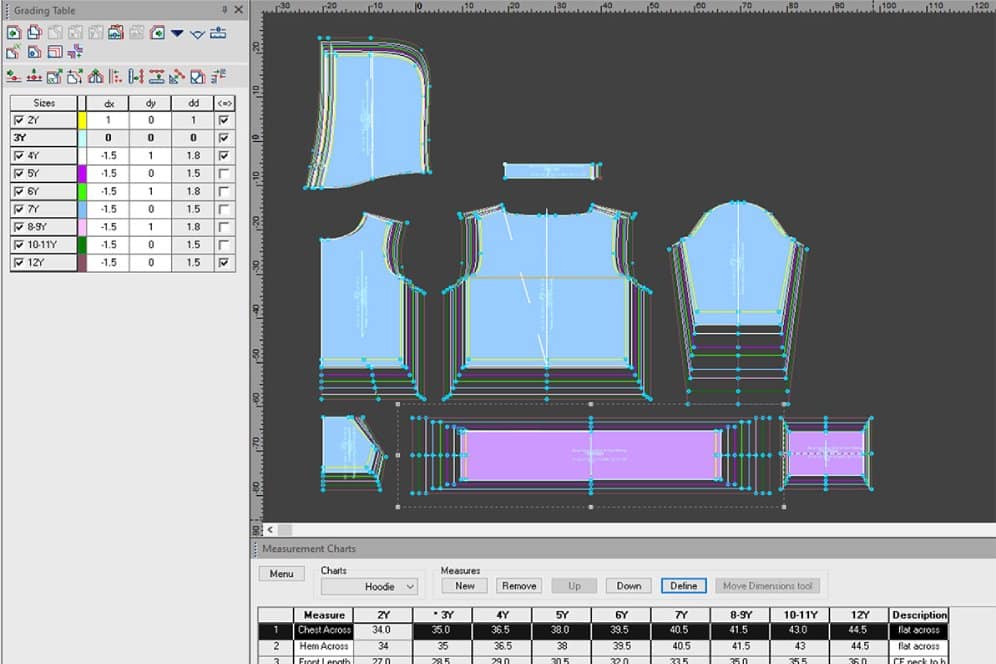The width and height of the screenshot is (996, 664).
Task: Enable the right-column checkbox for the 6Y row
Action: tap(224, 191)
